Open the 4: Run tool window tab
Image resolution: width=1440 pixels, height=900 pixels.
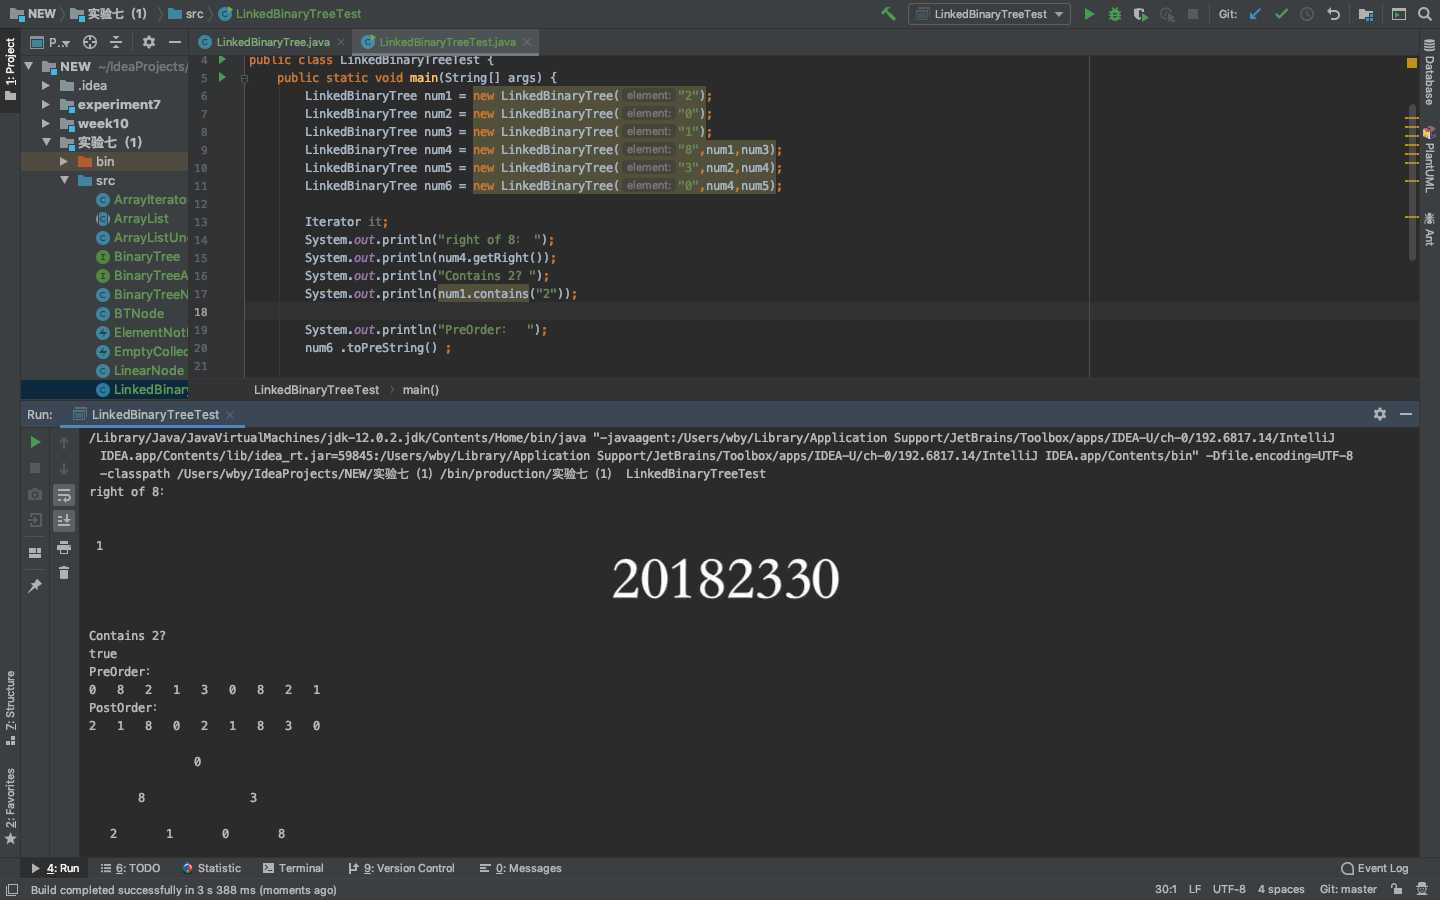(55, 868)
